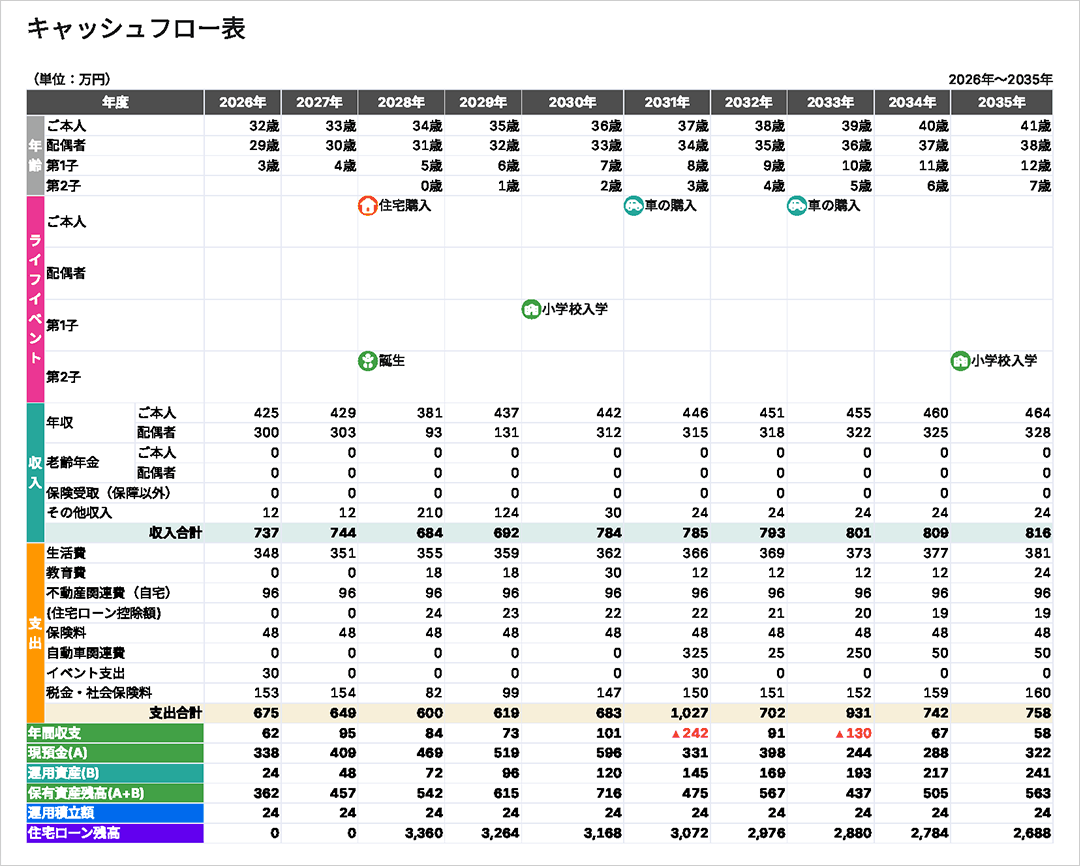Screen dimensions: 1080x866
Task: Click the （単位：万円） unit note
Action: coord(72,79)
